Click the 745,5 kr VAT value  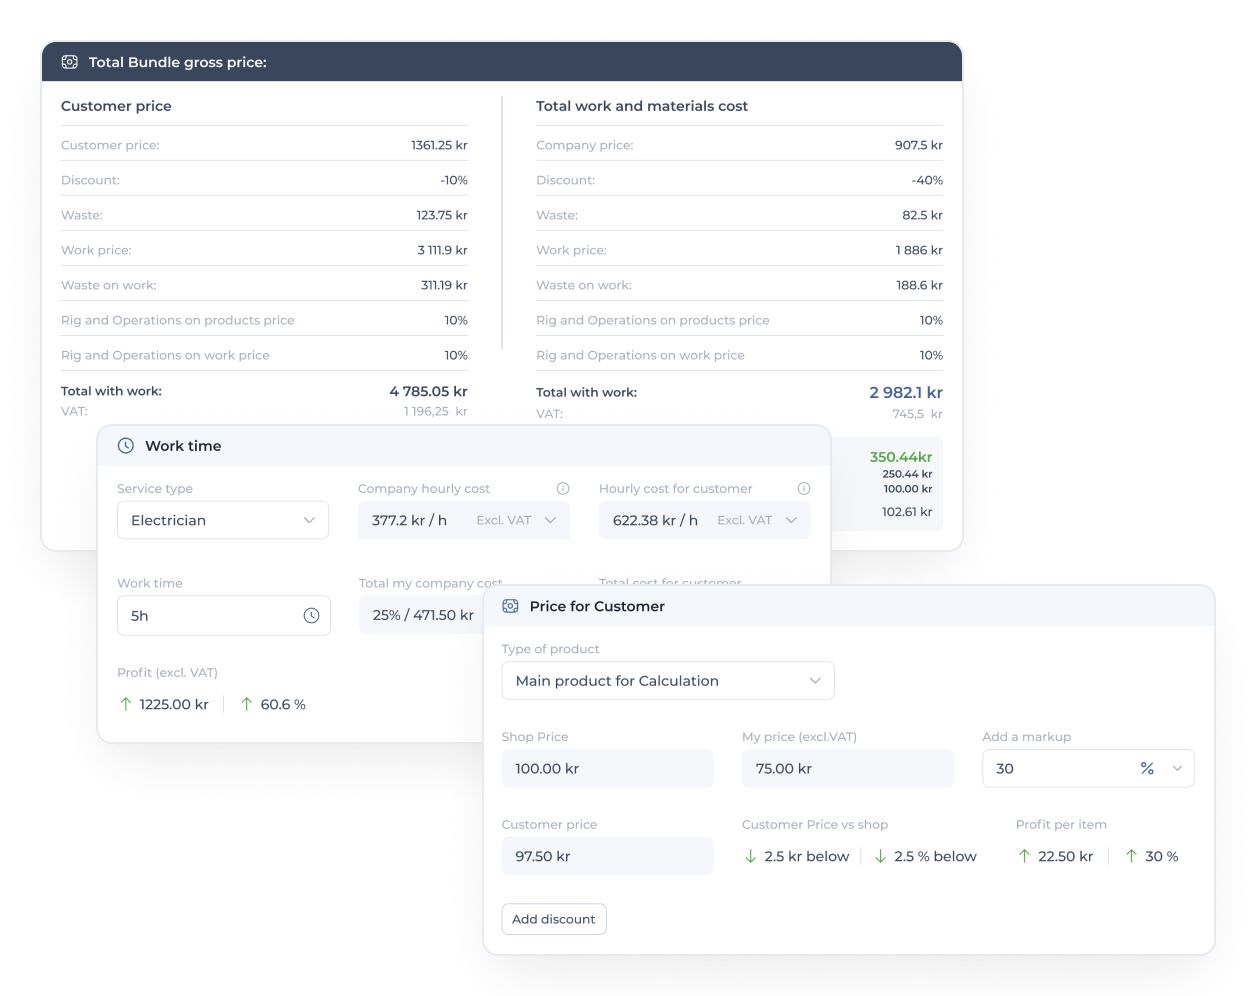917,413
